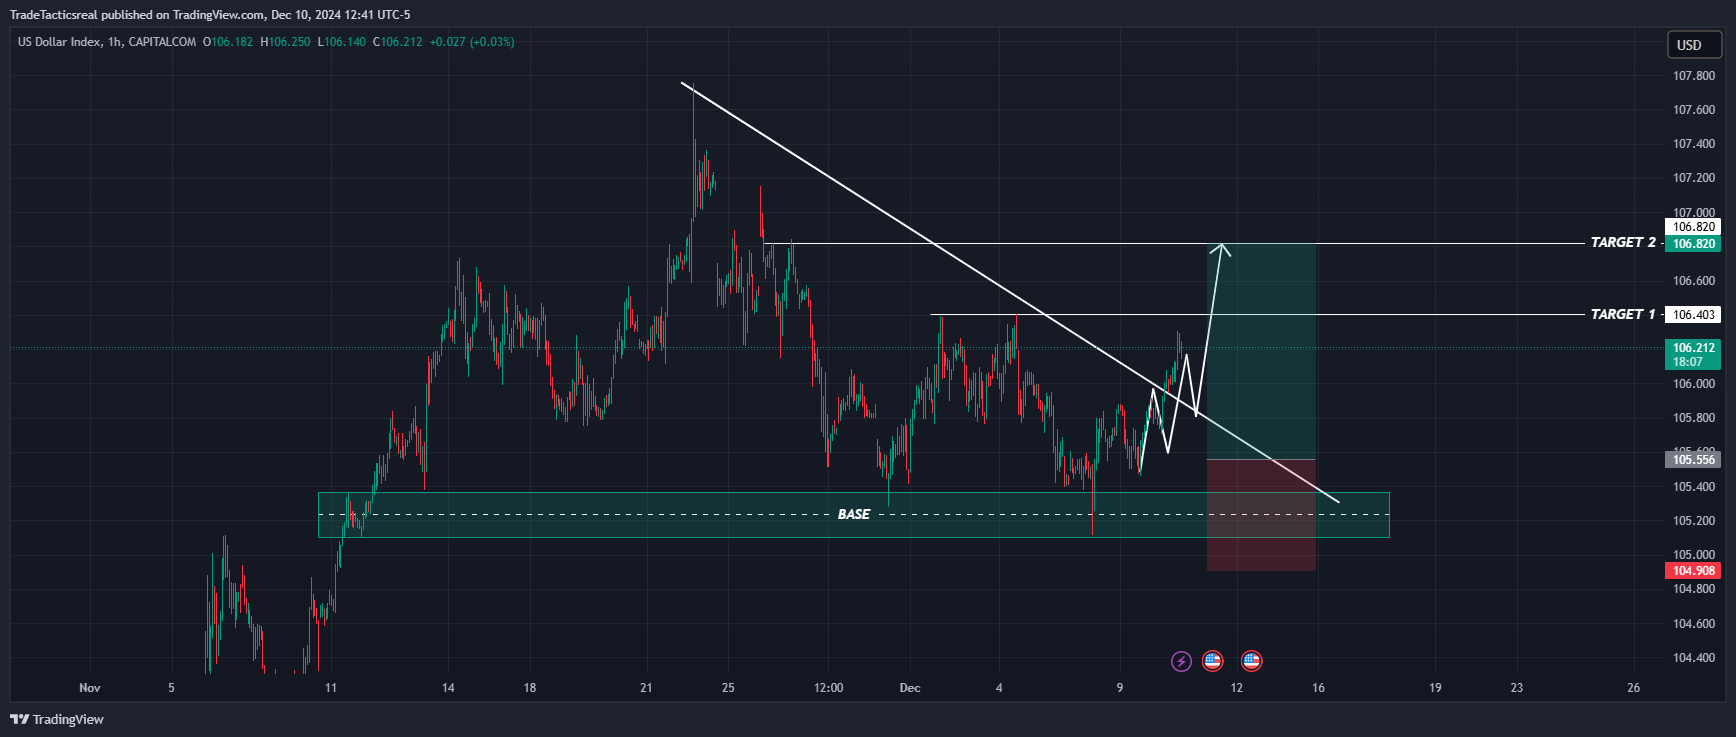Image resolution: width=1736 pixels, height=737 pixels.
Task: Click date 25 on the time axis
Action: click(x=728, y=688)
